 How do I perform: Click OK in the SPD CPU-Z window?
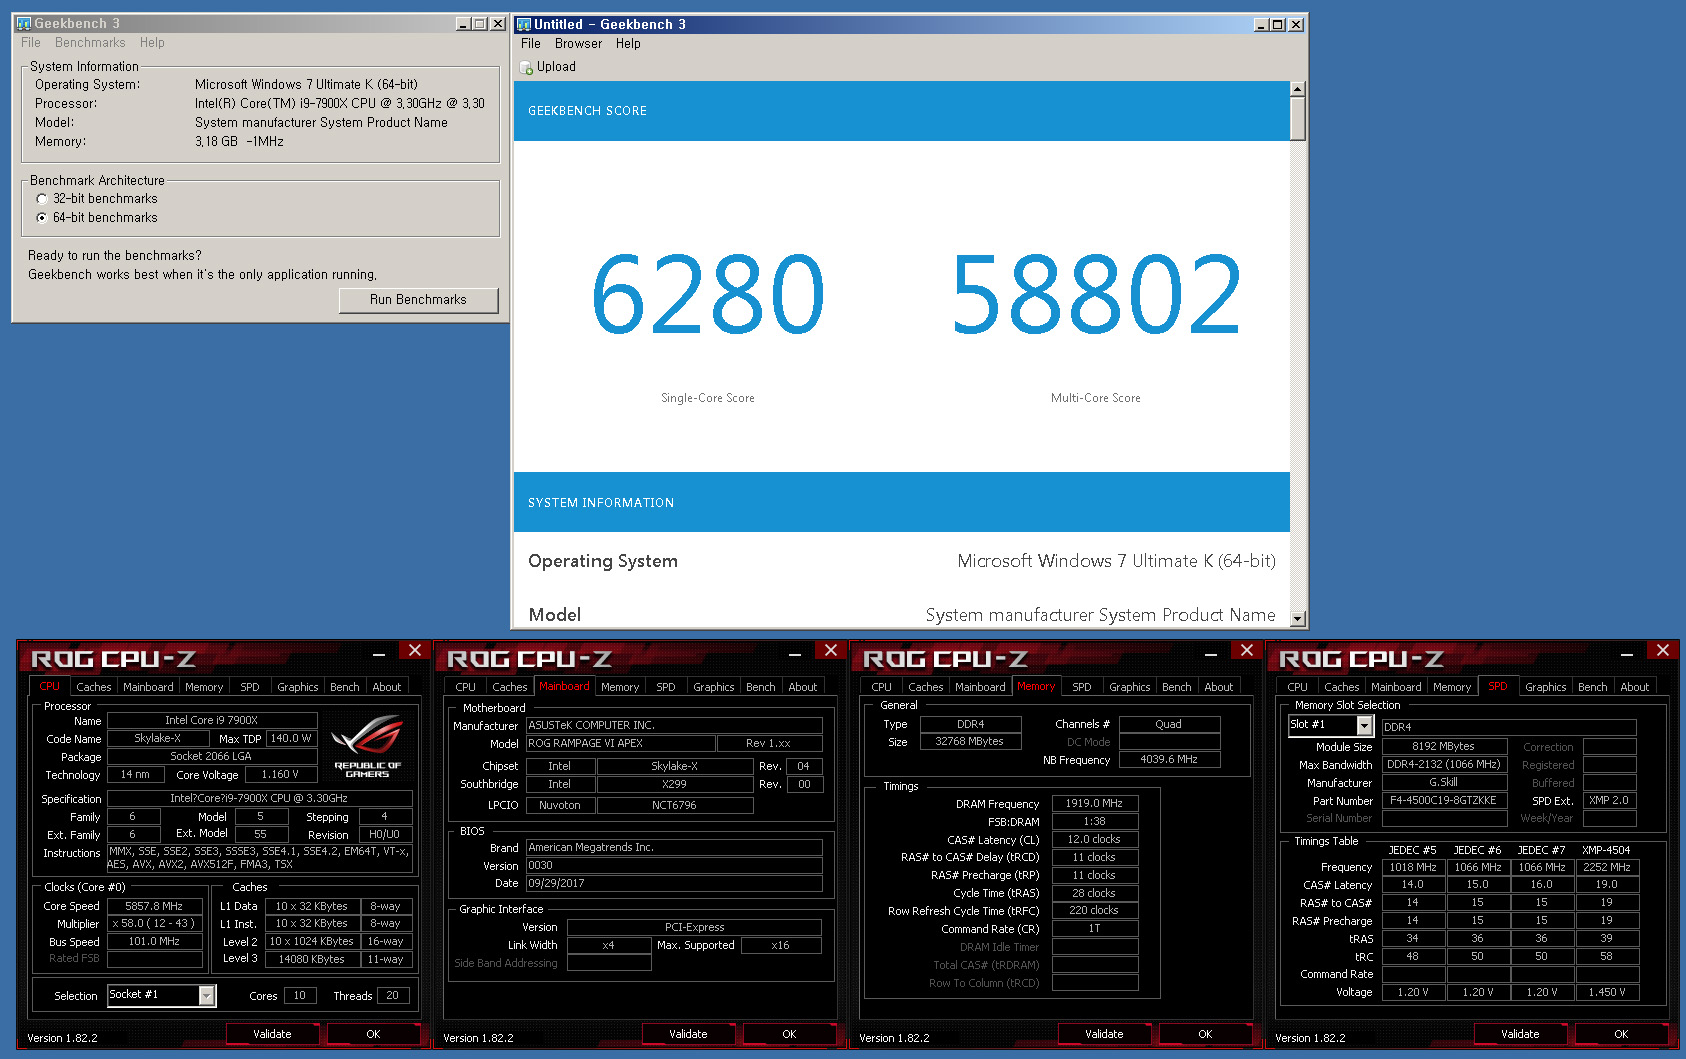[x=1621, y=1034]
